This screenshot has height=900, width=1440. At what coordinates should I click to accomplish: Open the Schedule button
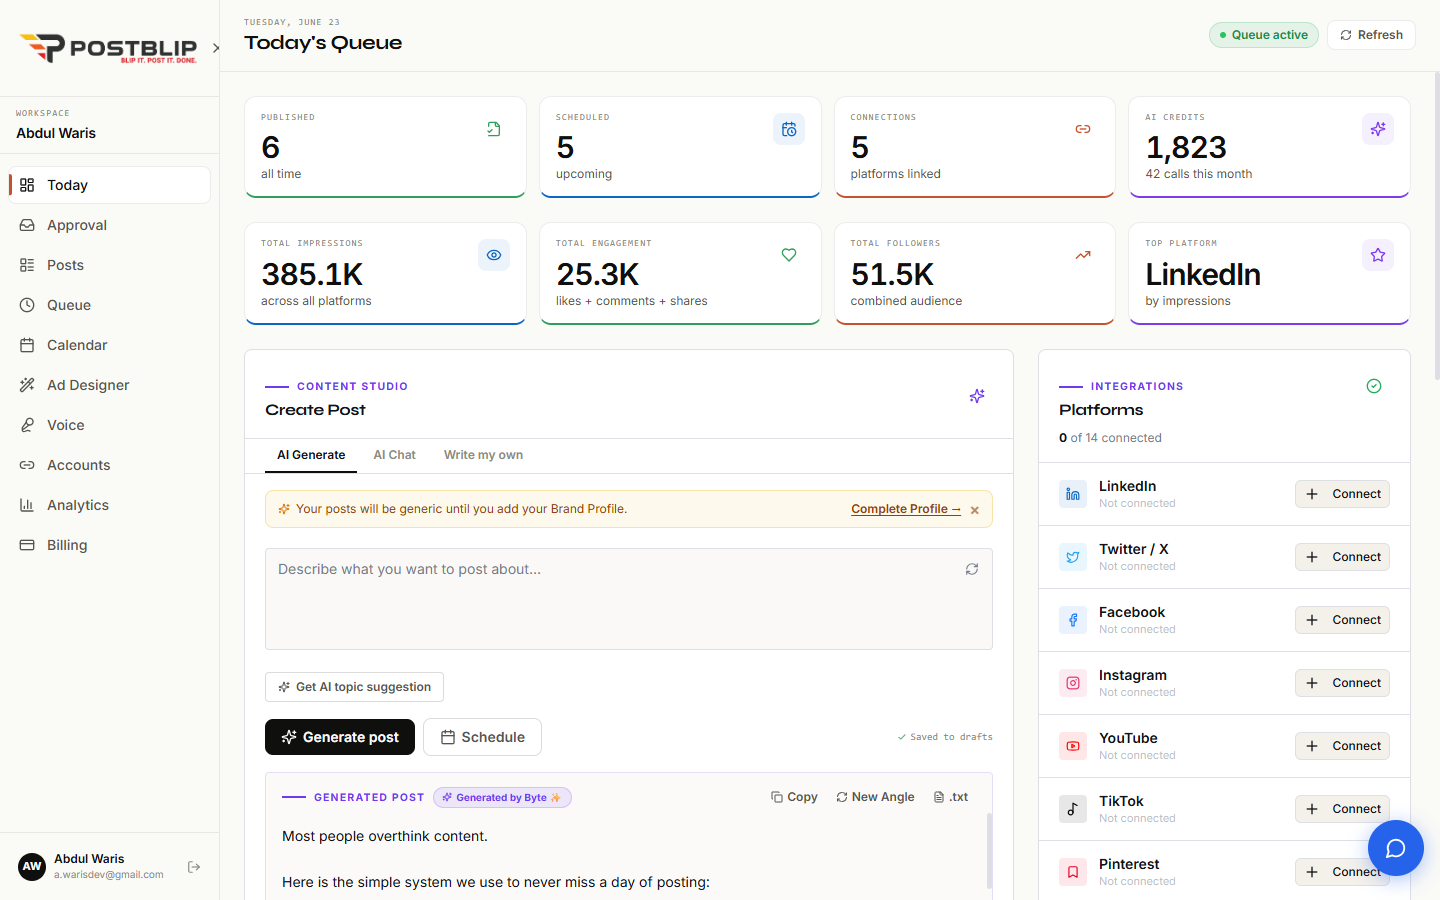pos(482,737)
